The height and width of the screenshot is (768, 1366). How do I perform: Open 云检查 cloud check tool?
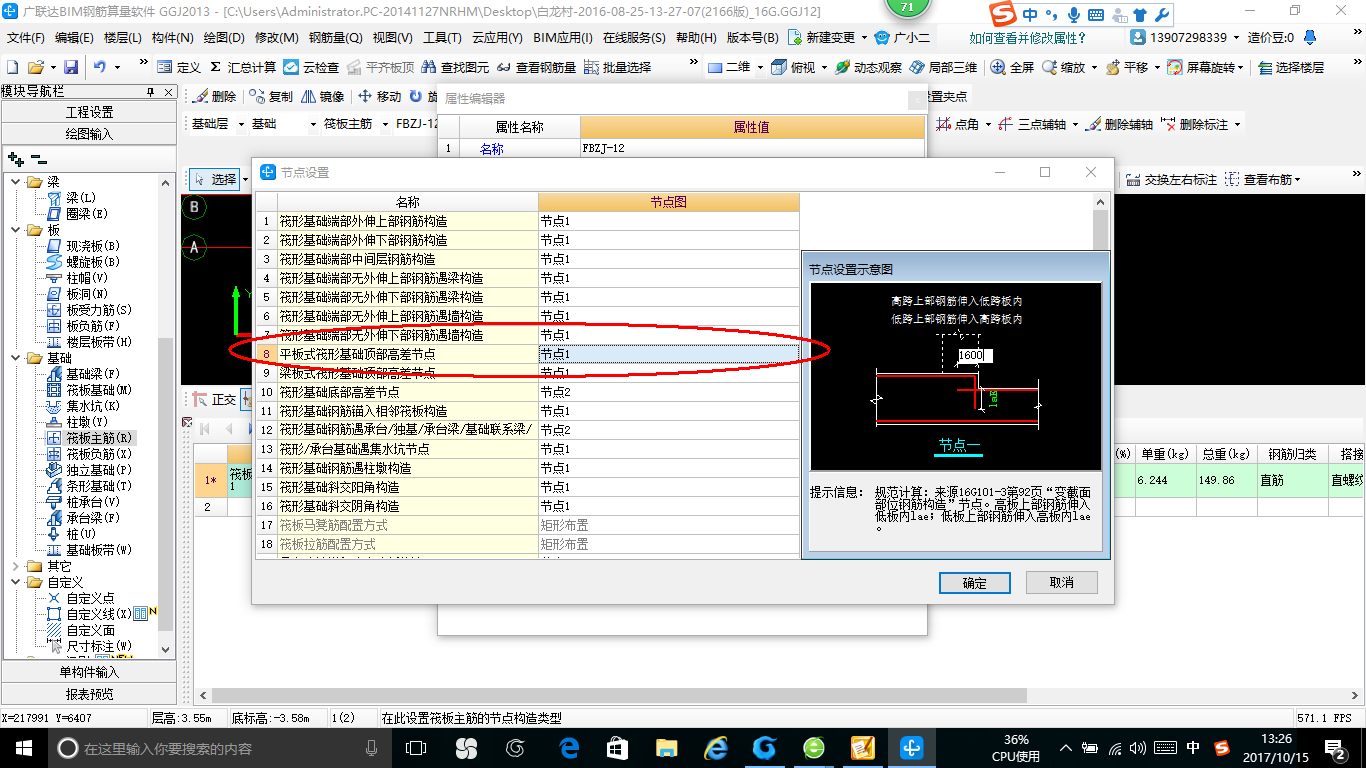point(311,67)
